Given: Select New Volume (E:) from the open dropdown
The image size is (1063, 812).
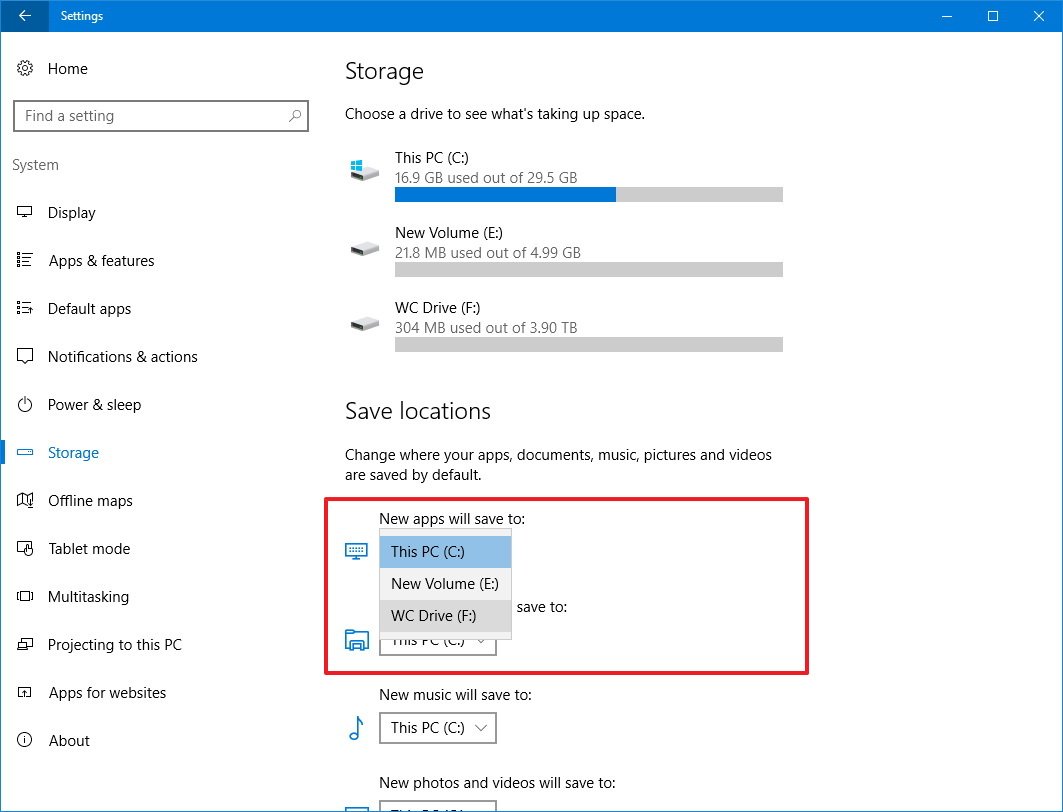Looking at the screenshot, I should [445, 583].
